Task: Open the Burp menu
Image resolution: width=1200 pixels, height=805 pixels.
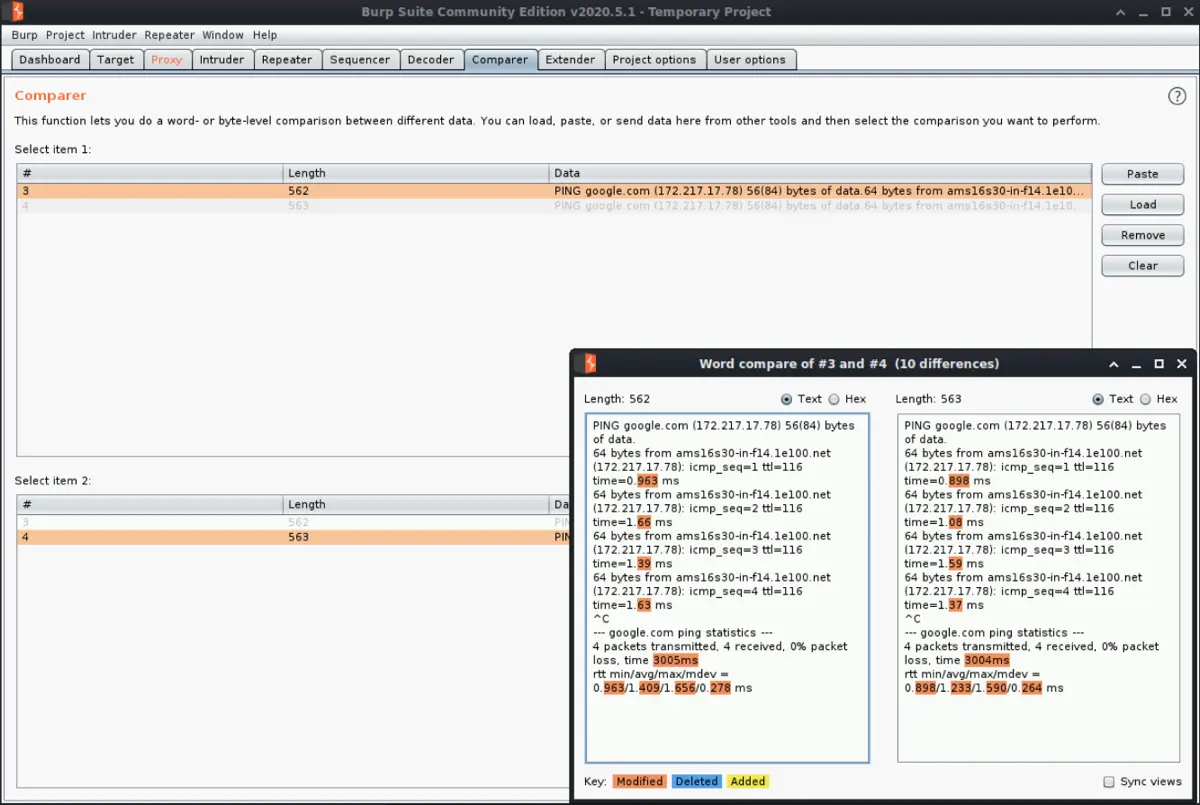Action: tap(25, 34)
